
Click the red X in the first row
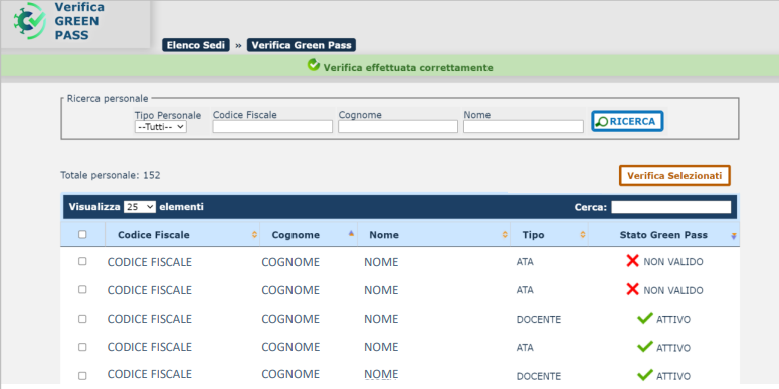(x=632, y=261)
